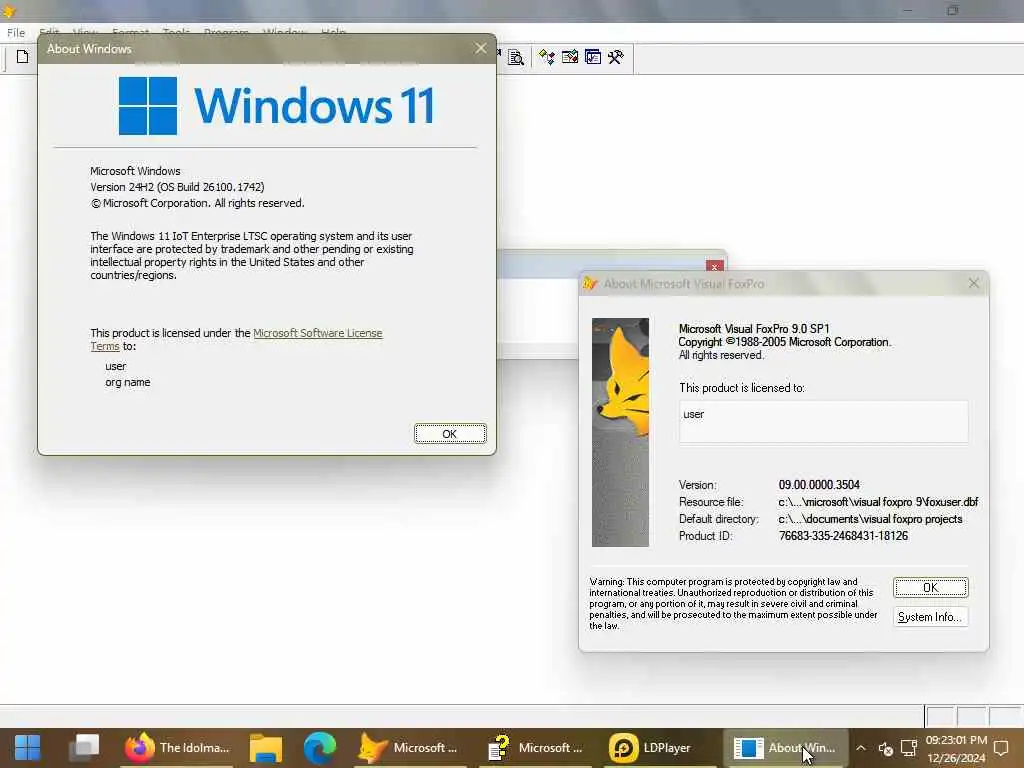Close the About Microsoft Visual FoxPro dialog
The image size is (1024, 768).
click(x=974, y=283)
